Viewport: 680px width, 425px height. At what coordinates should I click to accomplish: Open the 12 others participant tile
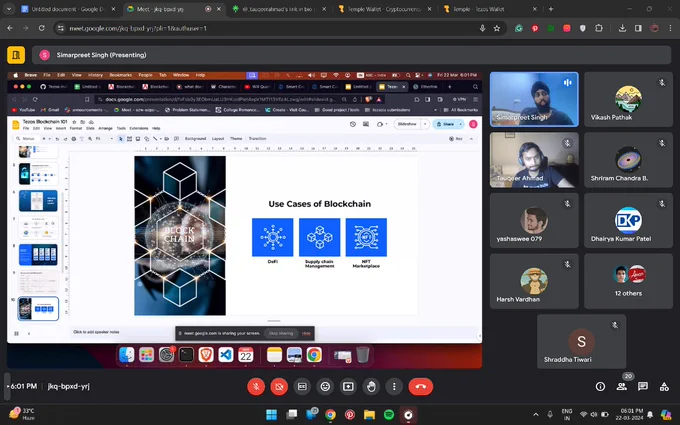click(628, 281)
